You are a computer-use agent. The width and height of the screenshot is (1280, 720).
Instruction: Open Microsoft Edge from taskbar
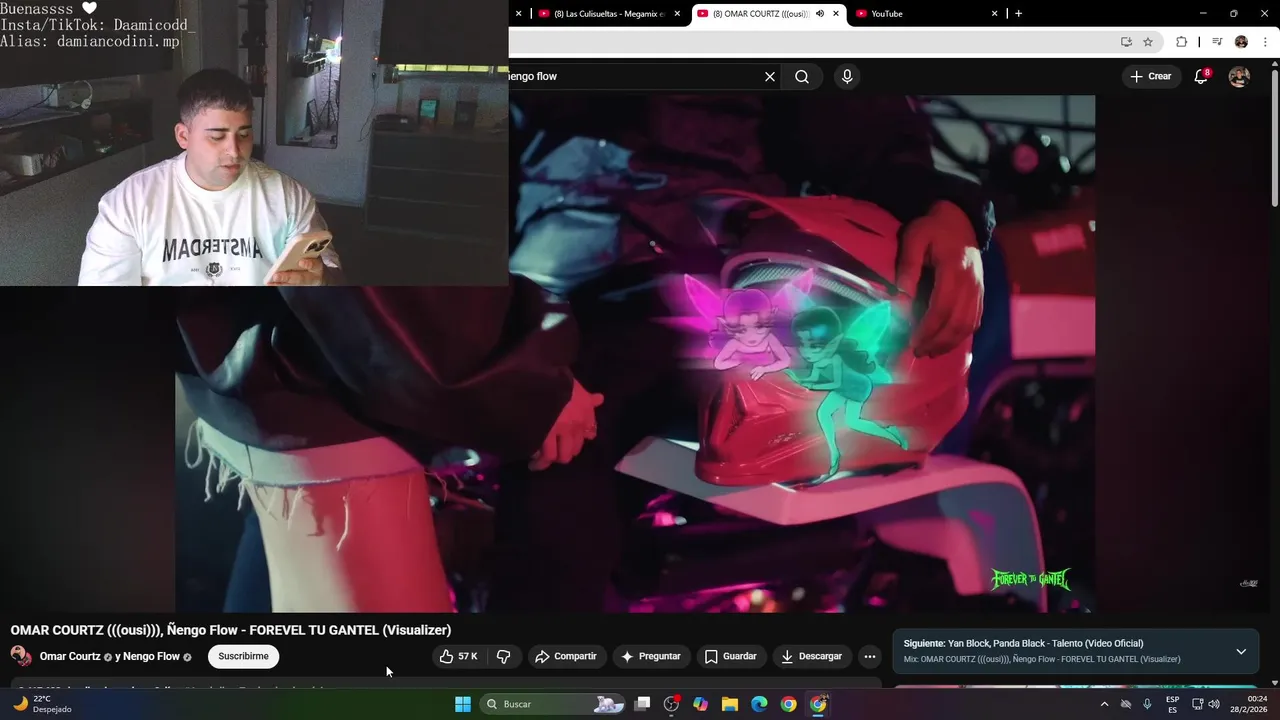tap(759, 704)
